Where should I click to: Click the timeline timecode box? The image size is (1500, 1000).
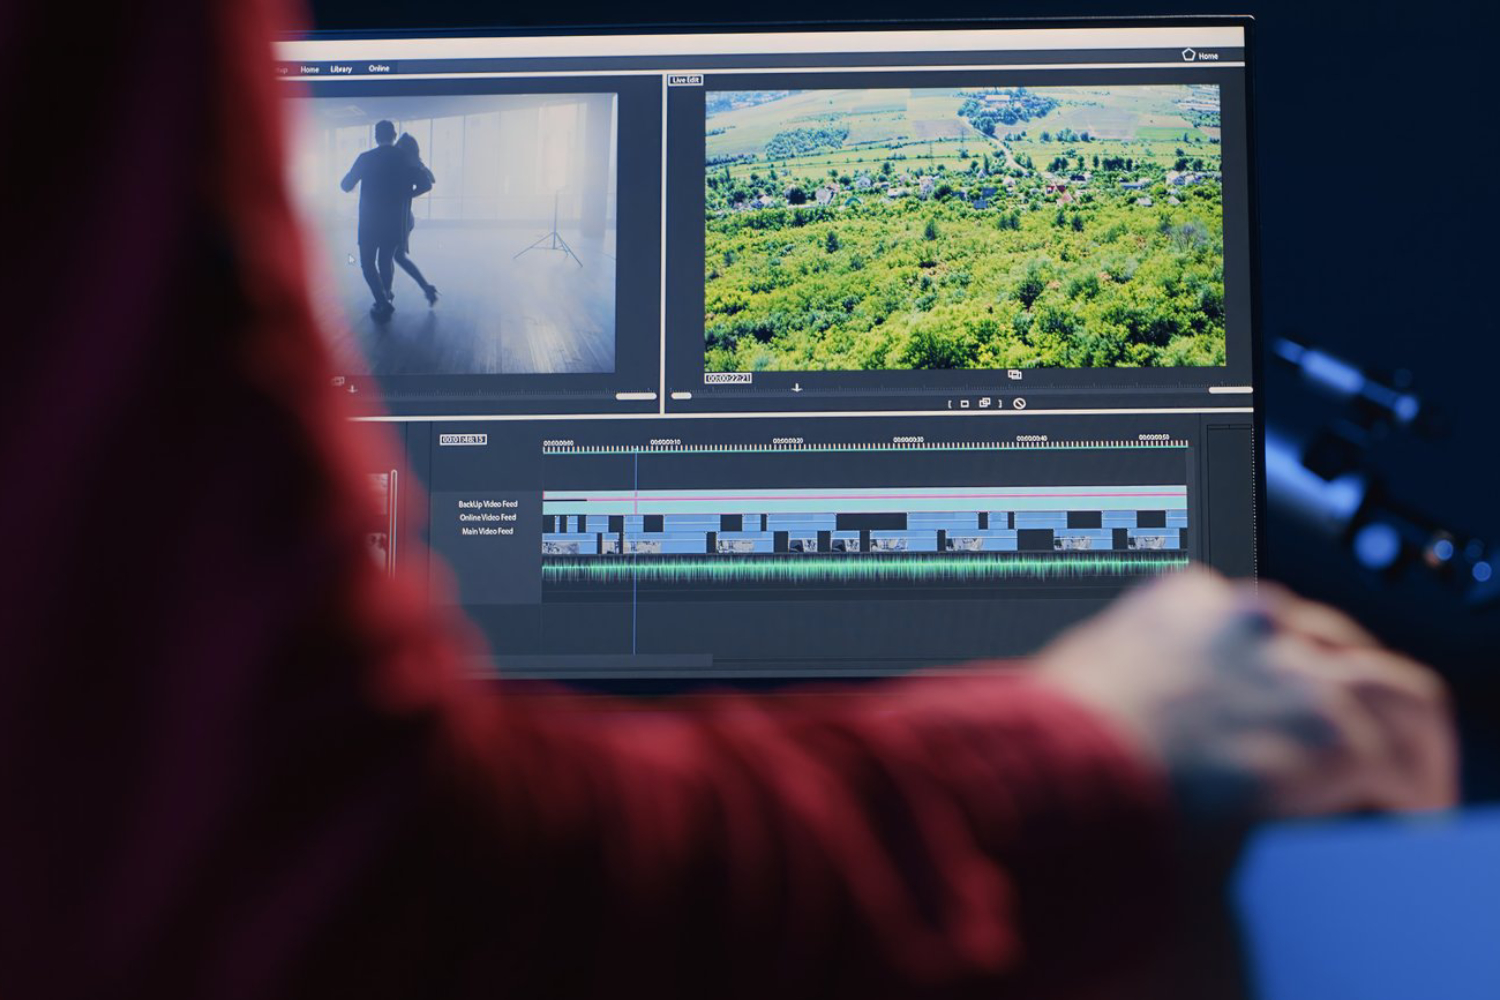coord(463,439)
